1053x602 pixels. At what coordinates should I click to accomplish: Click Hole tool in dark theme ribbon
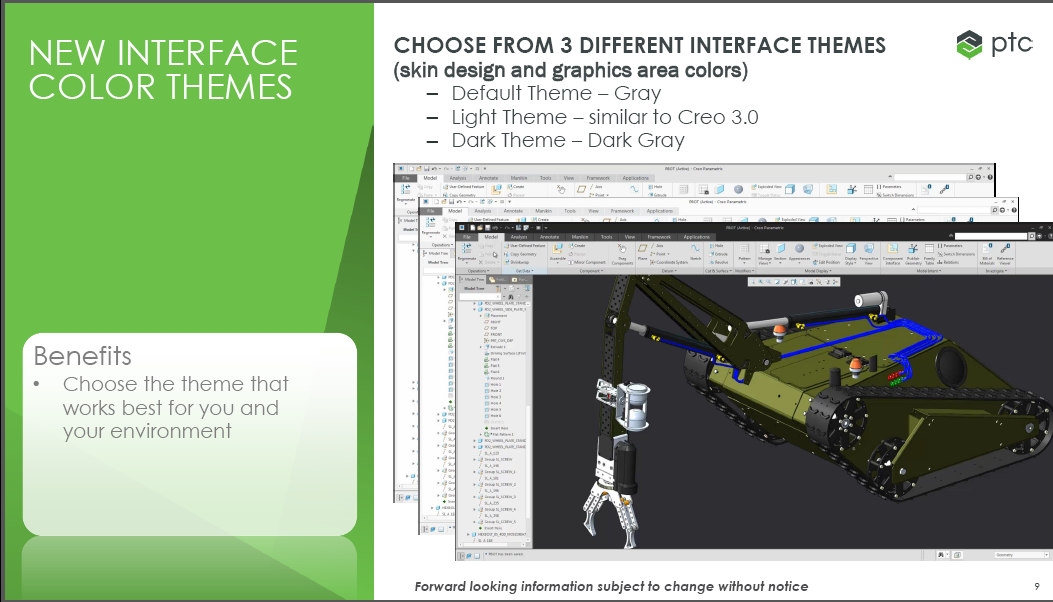(717, 245)
